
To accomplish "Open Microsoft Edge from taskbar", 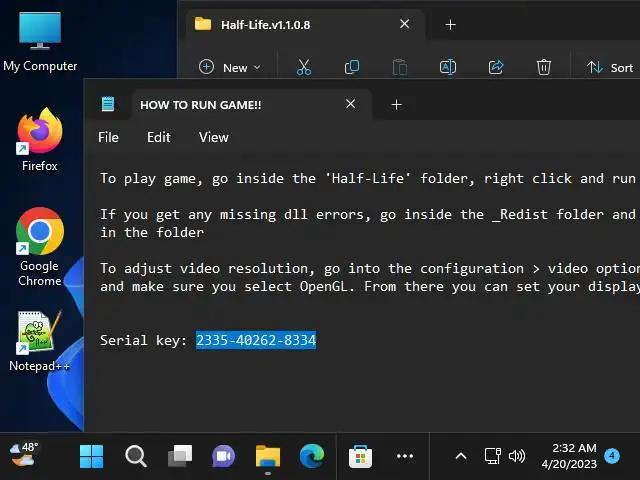I will click(x=312, y=456).
